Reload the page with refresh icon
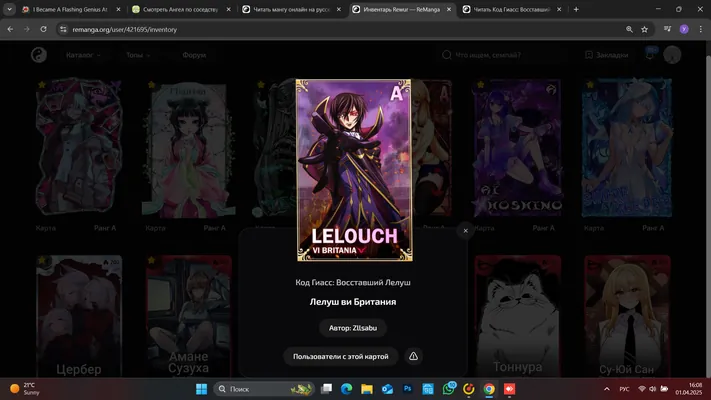The height and width of the screenshot is (400, 711). tap(44, 29)
